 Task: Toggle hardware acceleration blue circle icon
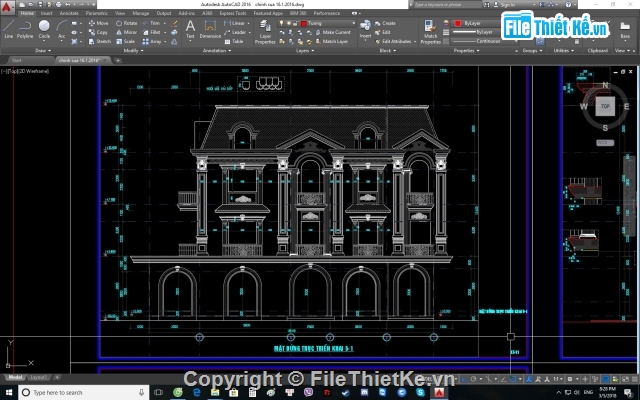(606, 379)
